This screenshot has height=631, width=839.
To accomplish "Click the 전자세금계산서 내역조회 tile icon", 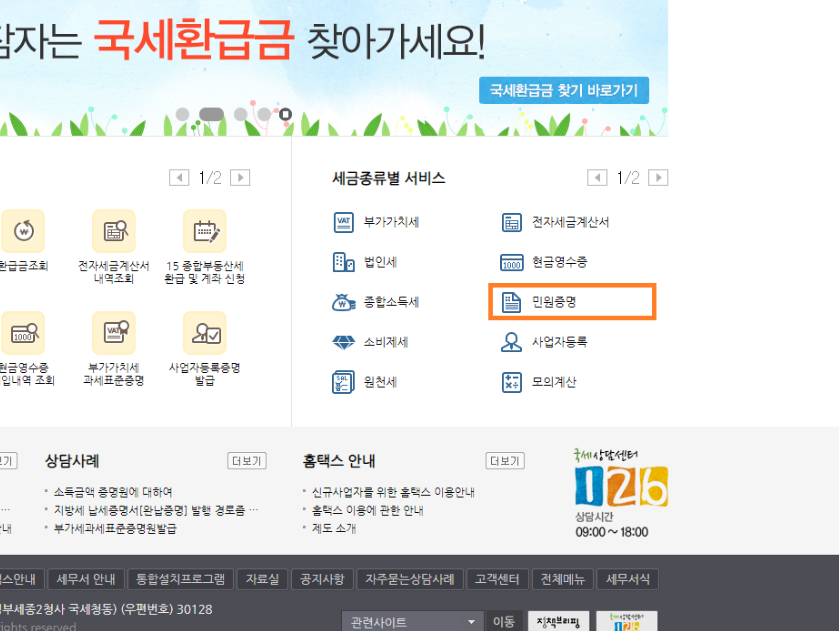I will 114,231.
